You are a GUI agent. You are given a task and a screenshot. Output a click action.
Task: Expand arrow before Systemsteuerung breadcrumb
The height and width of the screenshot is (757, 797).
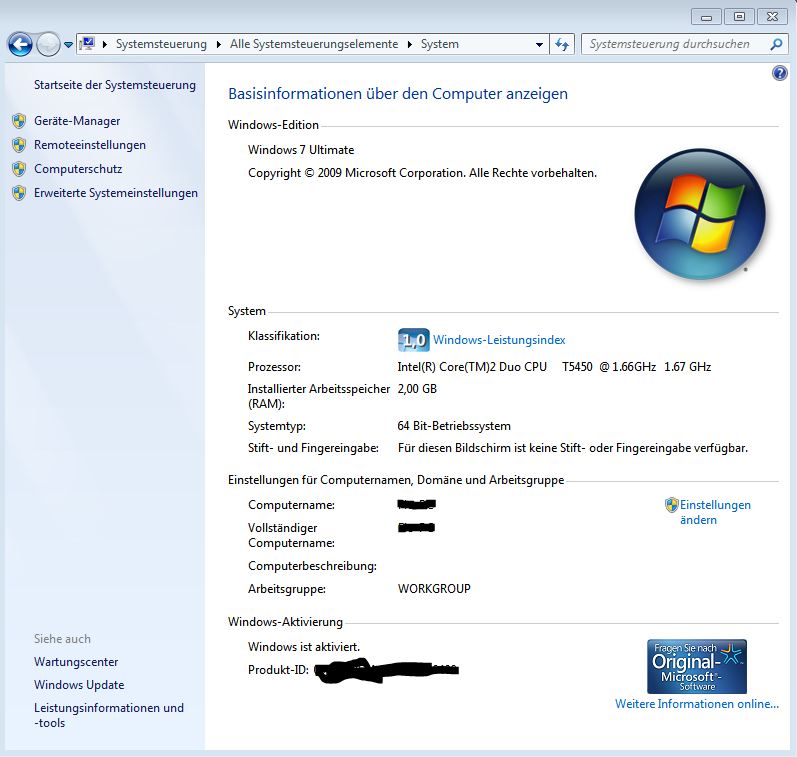105,44
